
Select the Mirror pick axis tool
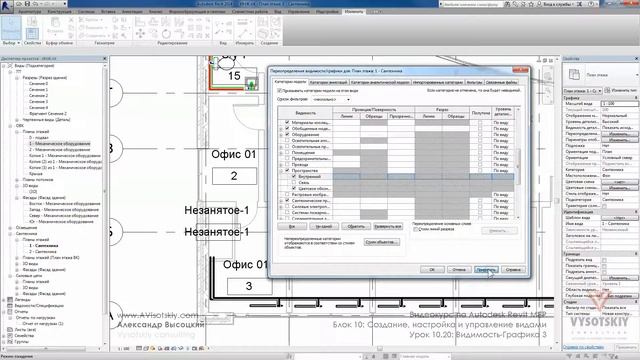pyautogui.click(x=166, y=22)
